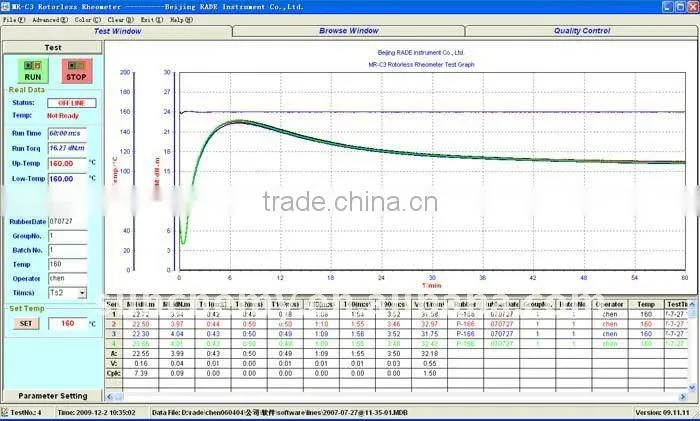
Task: Open the Help menu
Action: point(181,20)
